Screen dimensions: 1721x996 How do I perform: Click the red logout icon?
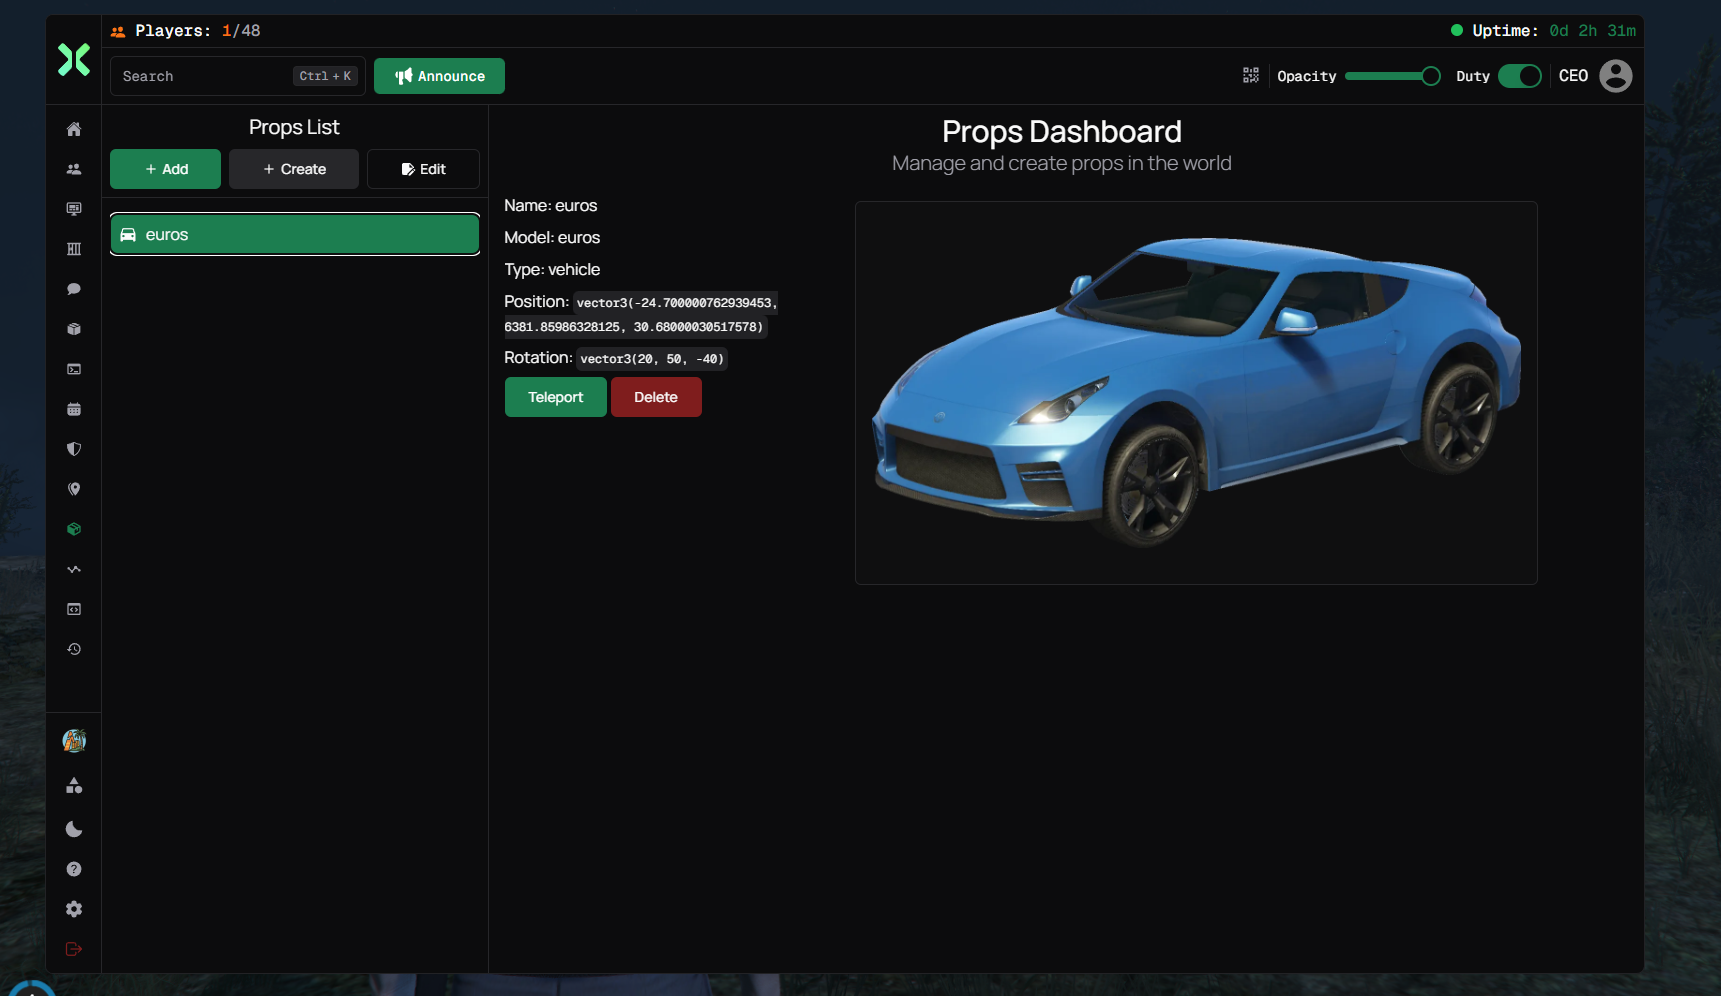click(x=74, y=949)
